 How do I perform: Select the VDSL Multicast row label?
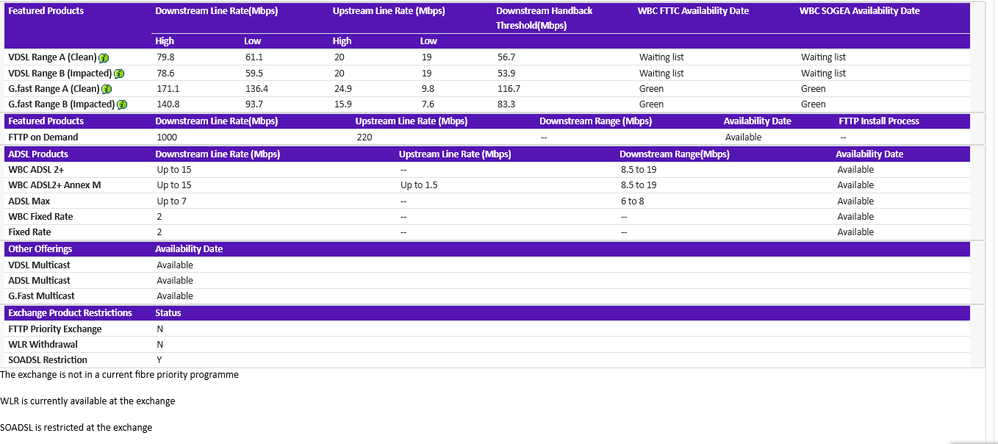(38, 265)
